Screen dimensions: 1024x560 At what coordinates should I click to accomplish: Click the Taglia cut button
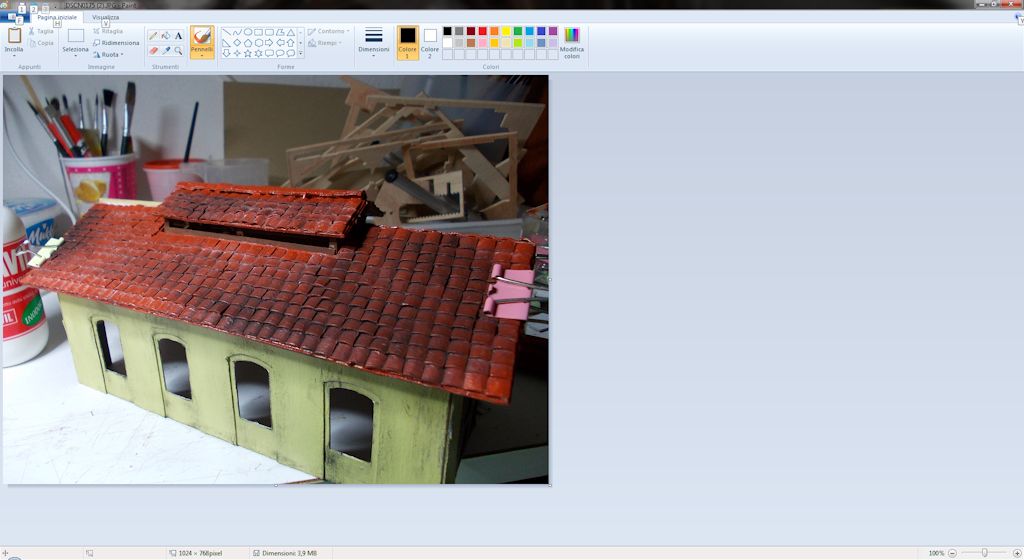(x=41, y=31)
